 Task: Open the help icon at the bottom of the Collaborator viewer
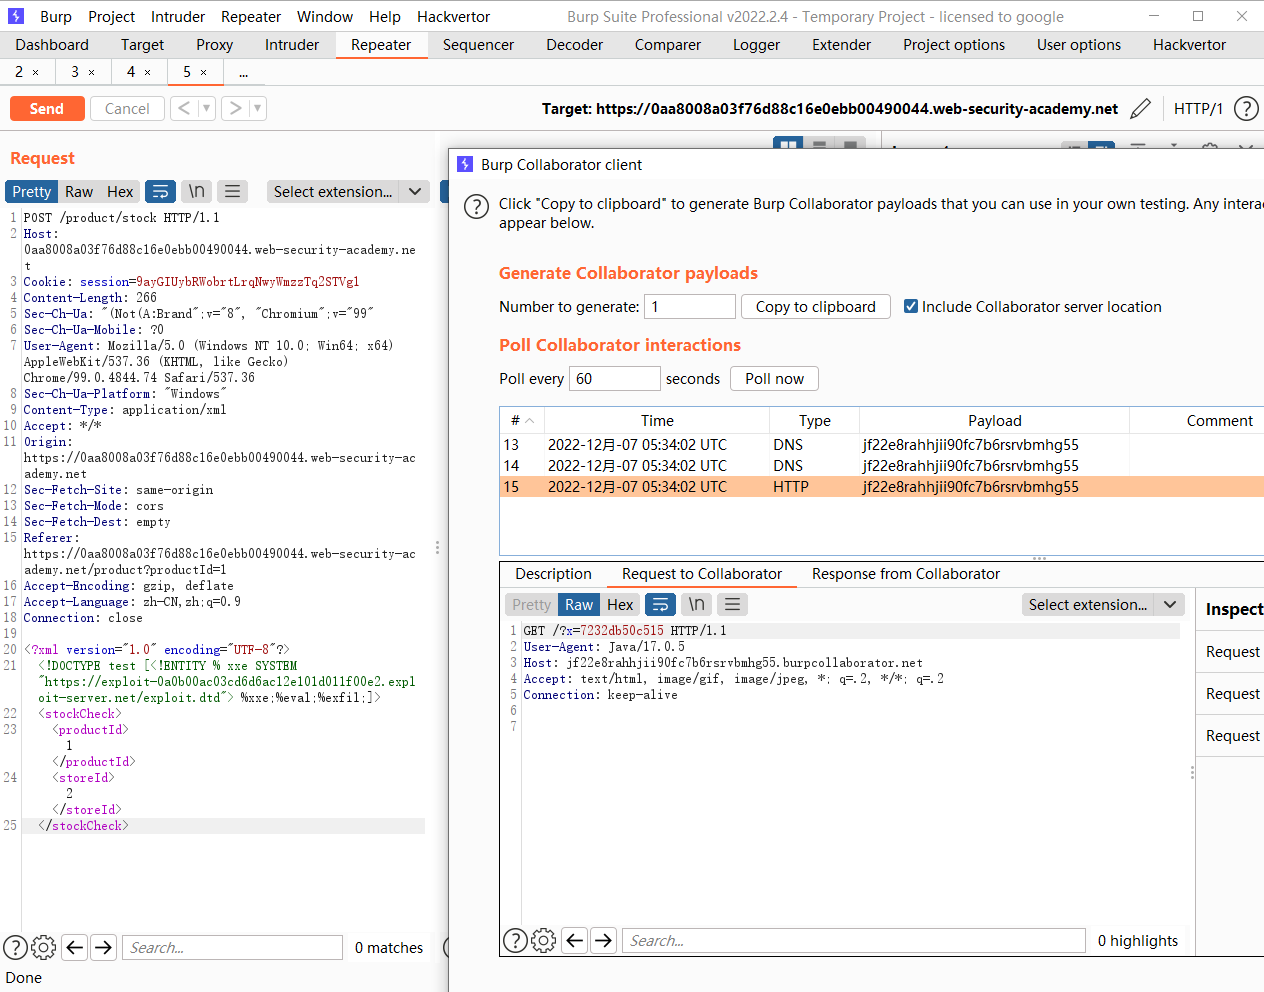point(515,940)
